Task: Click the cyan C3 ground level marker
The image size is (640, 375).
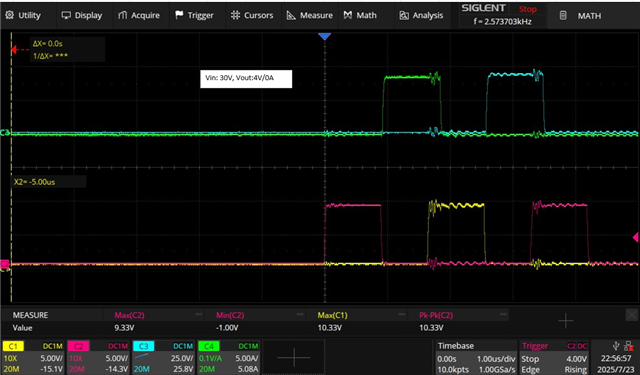Action: 4,133
